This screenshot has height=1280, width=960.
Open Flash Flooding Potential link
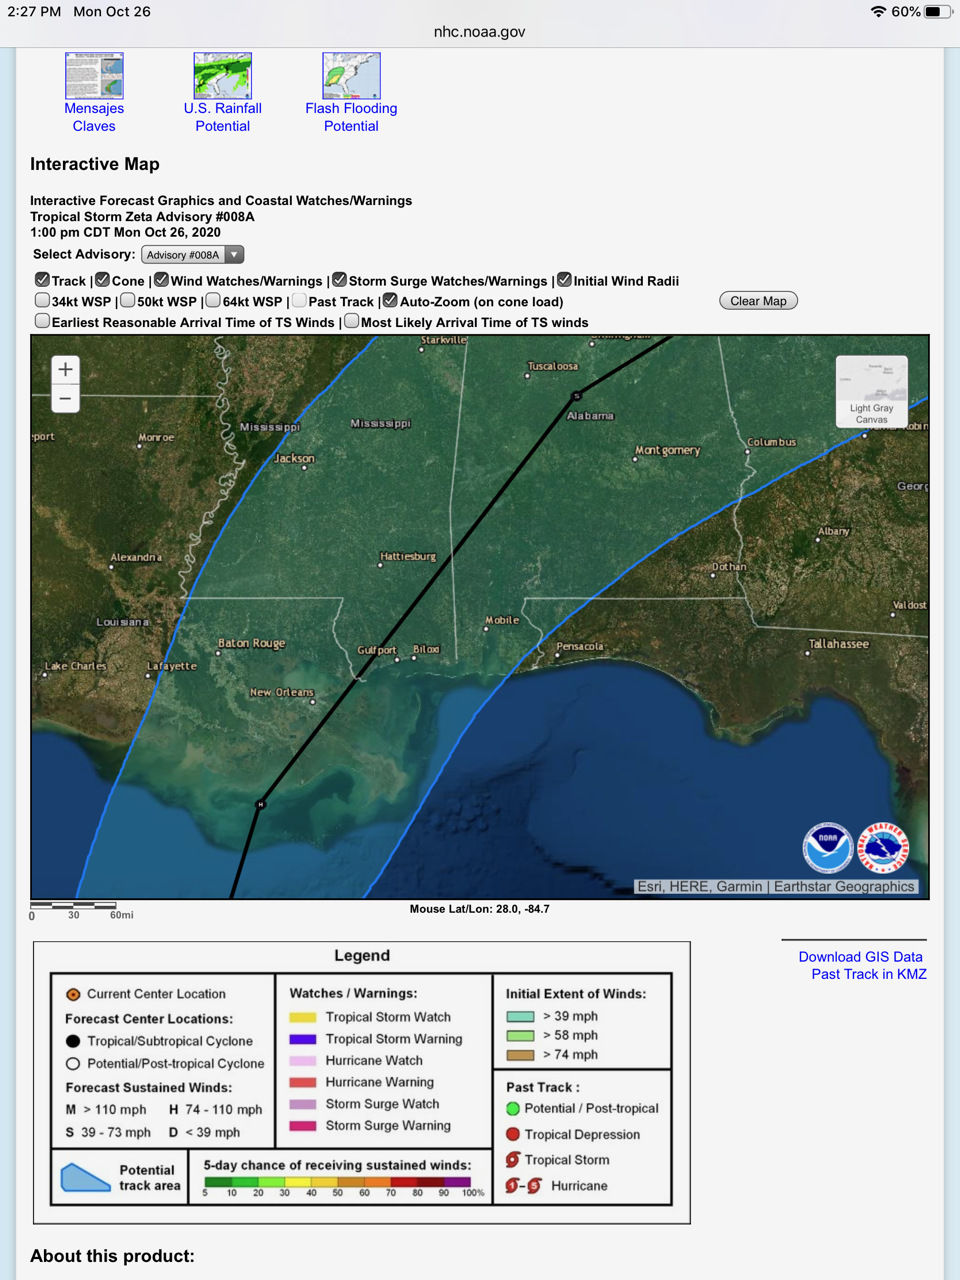(351, 117)
